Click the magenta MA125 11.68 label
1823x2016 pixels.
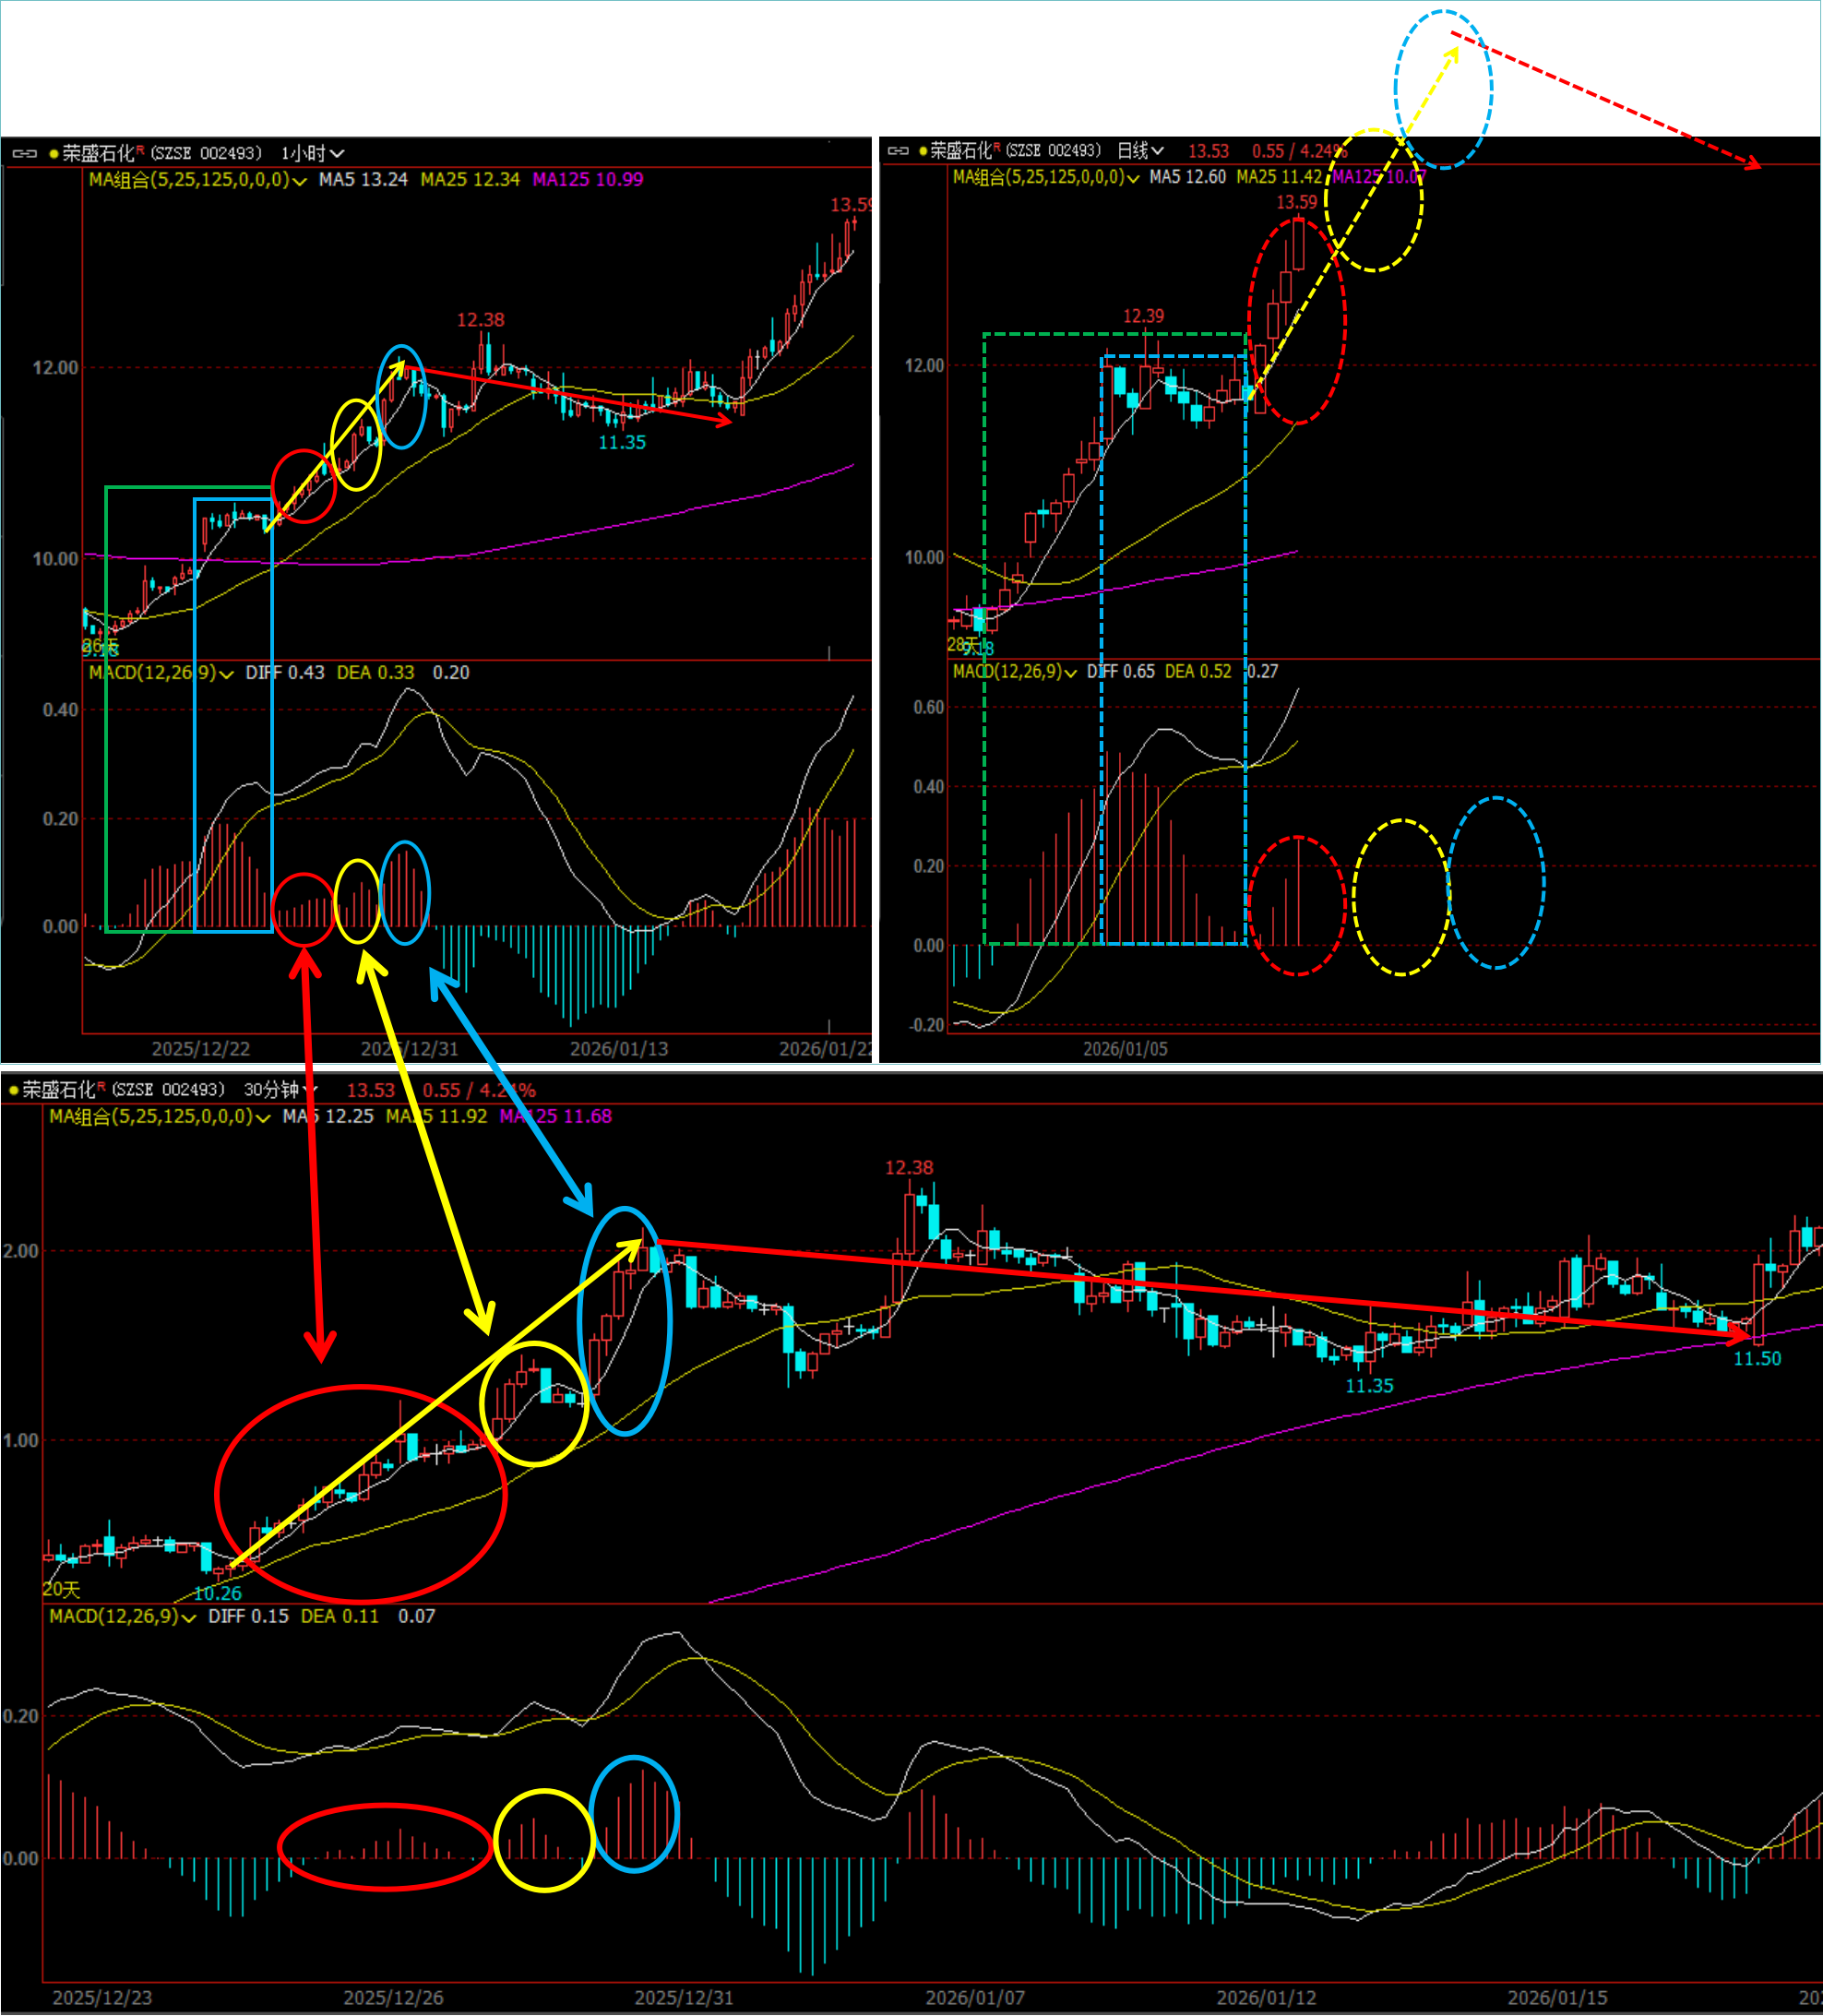click(x=556, y=1116)
